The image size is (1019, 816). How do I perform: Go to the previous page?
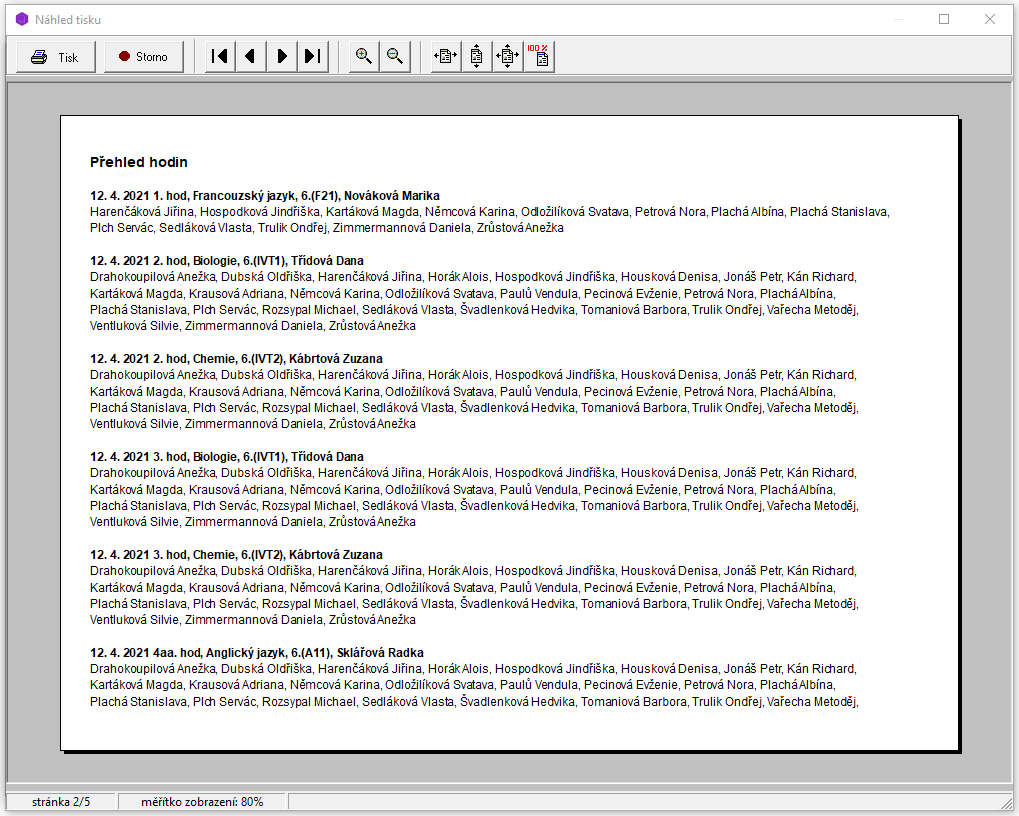click(250, 57)
